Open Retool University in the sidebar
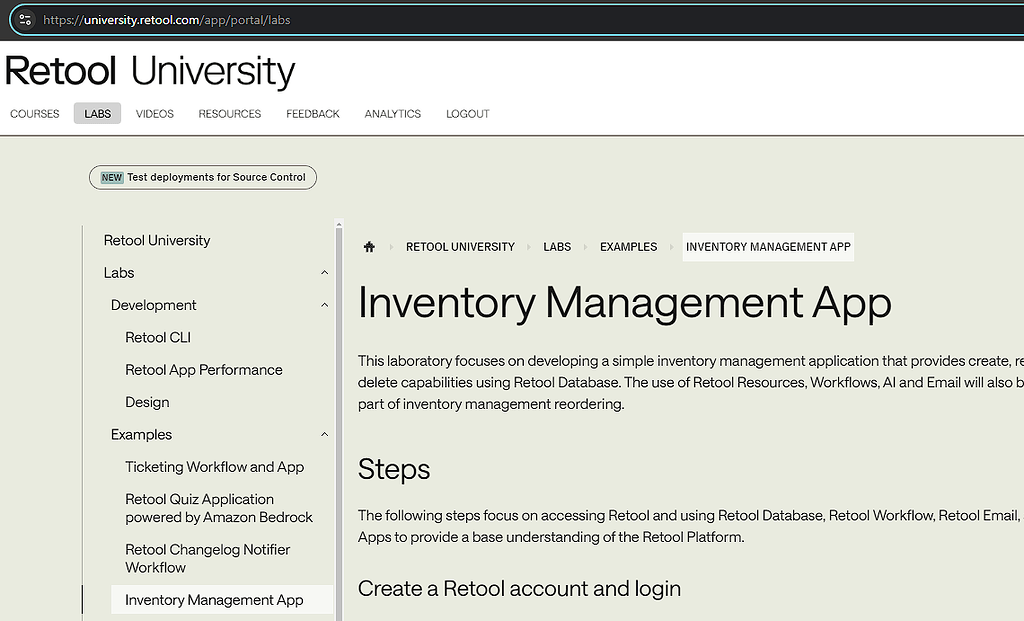This screenshot has height=621, width=1024. point(157,240)
